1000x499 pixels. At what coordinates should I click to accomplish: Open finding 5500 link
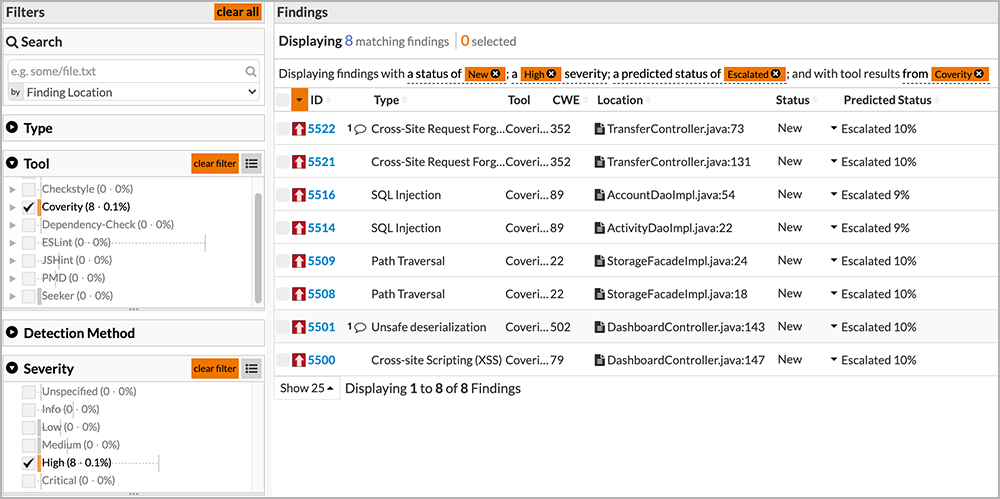tap(321, 360)
